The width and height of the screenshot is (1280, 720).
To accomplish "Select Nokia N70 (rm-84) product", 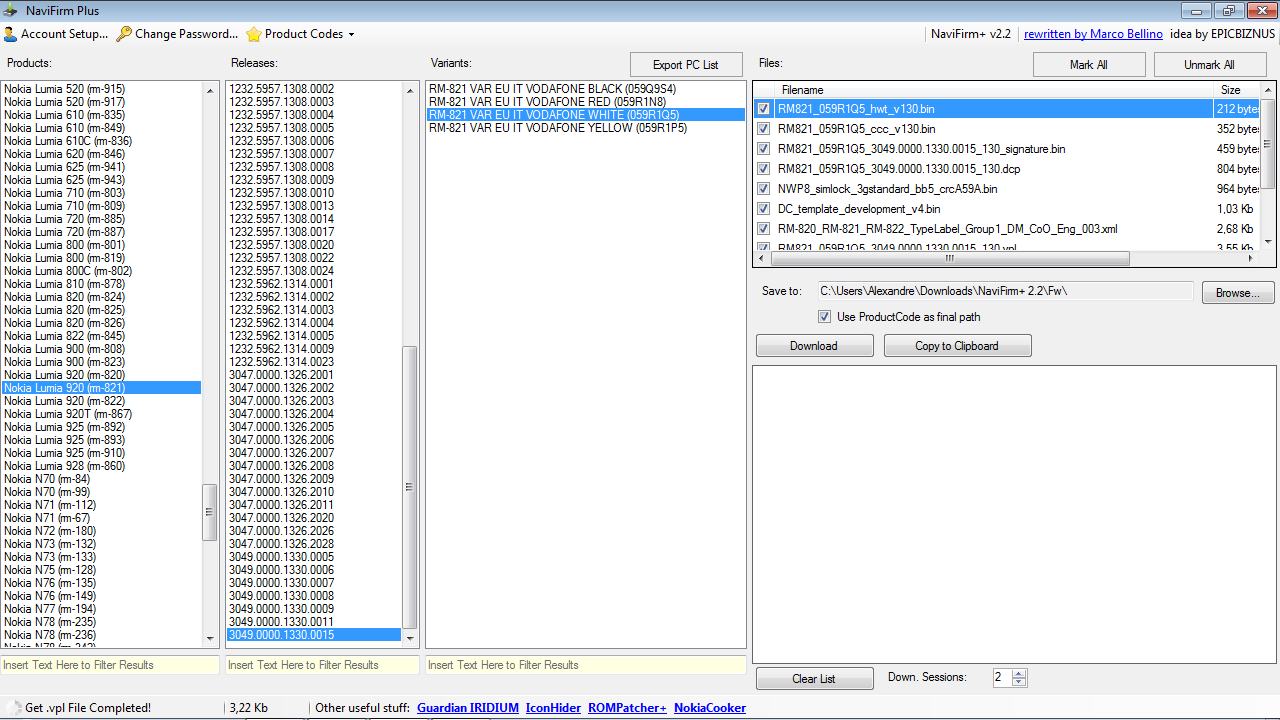I will (x=101, y=479).
